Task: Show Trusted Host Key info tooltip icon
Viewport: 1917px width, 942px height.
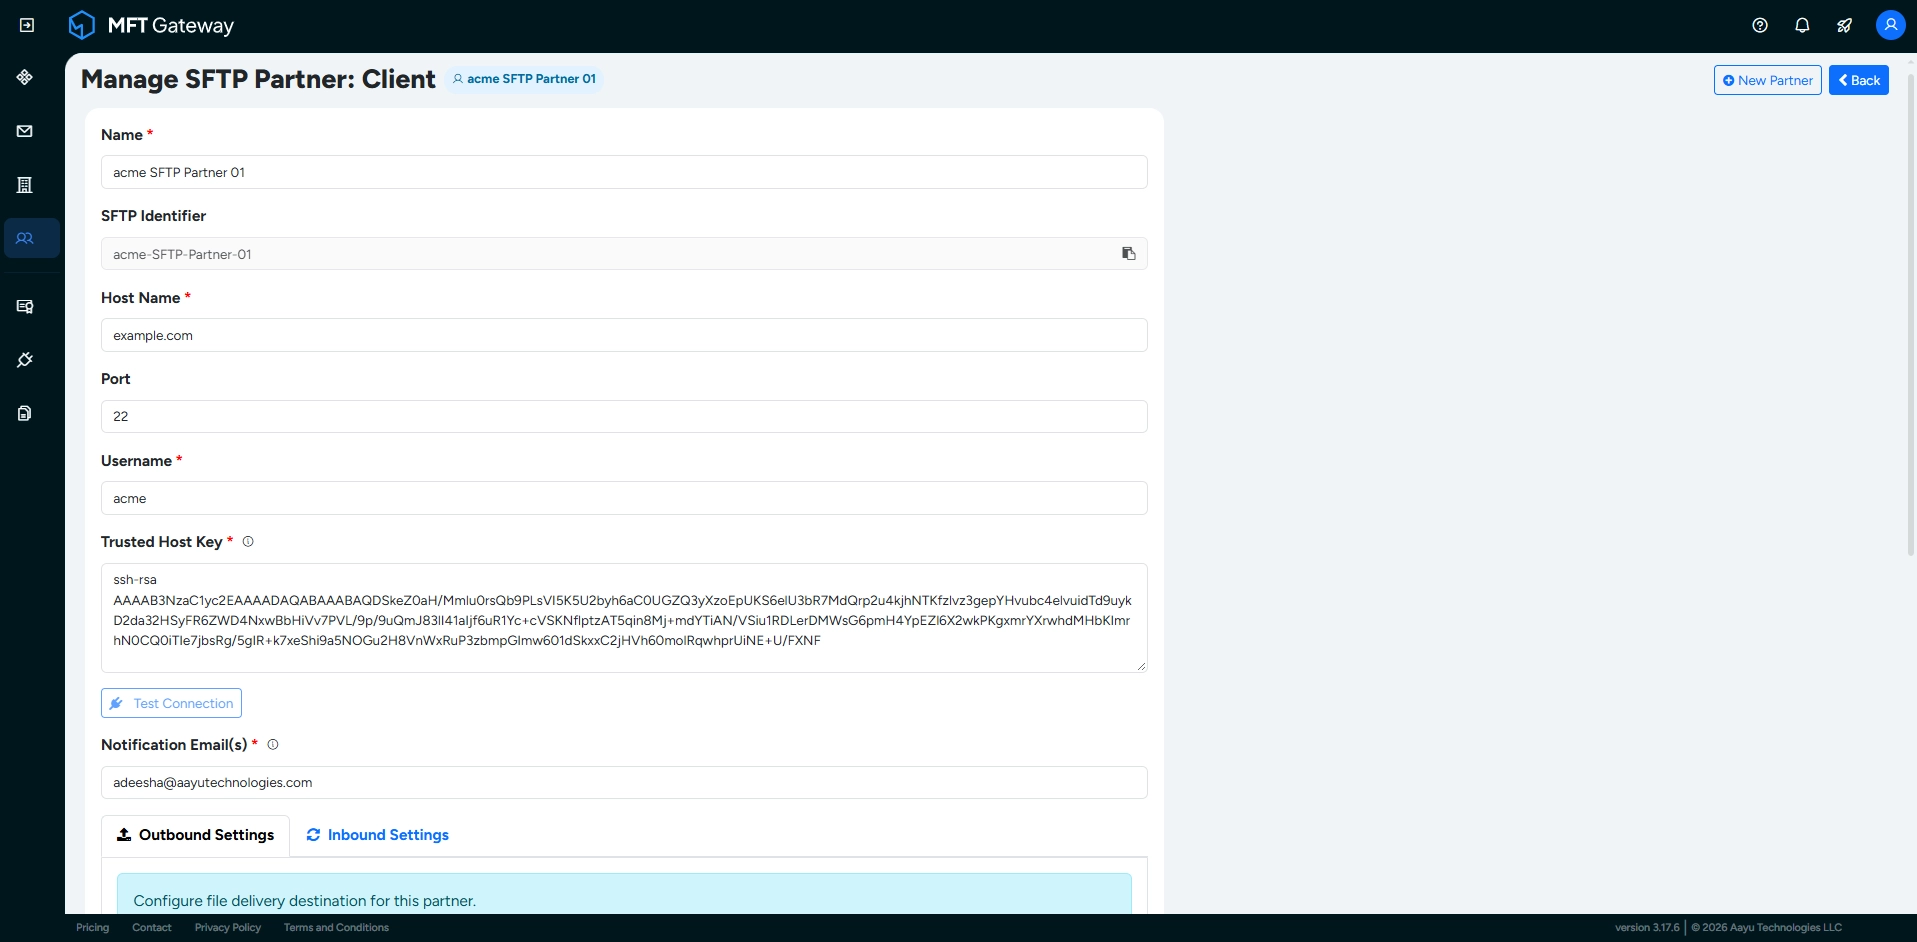Action: click(x=248, y=542)
